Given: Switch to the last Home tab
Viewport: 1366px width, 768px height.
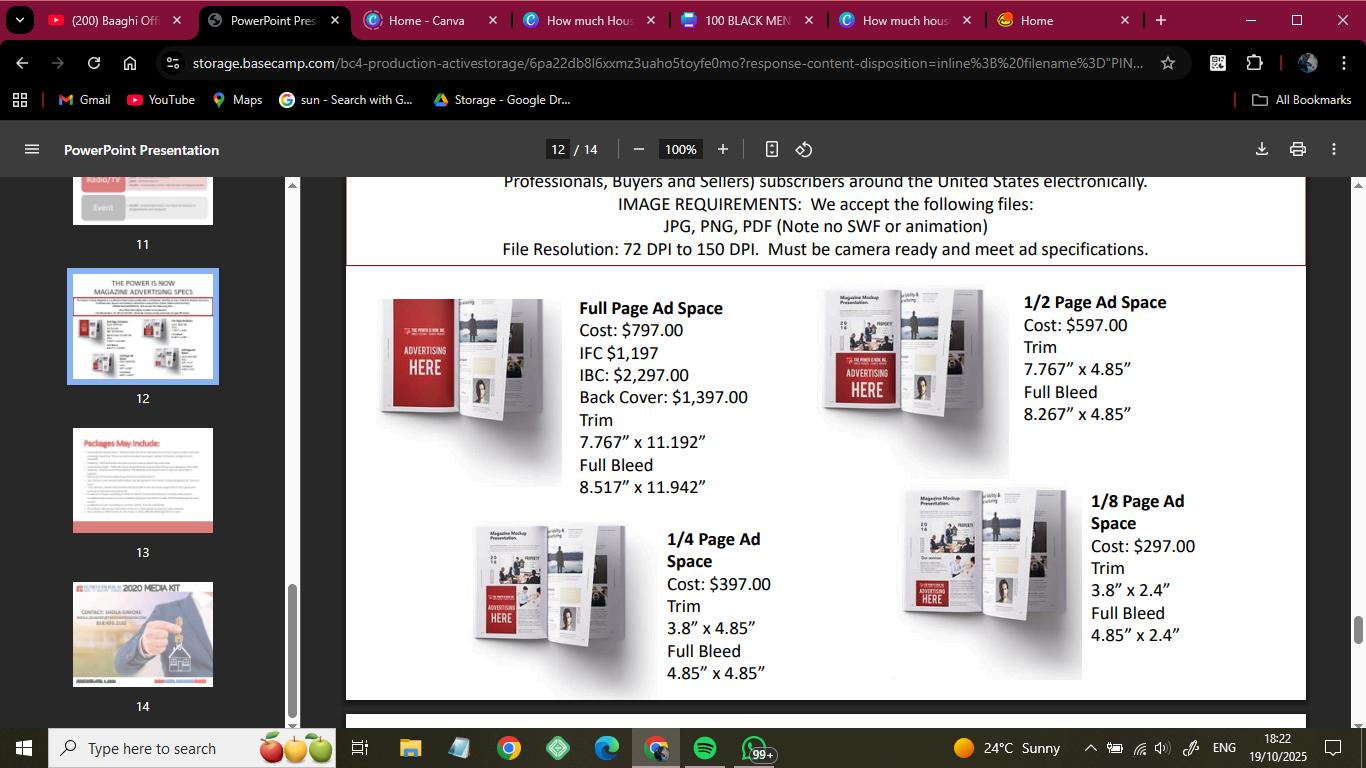Looking at the screenshot, I should point(1063,20).
